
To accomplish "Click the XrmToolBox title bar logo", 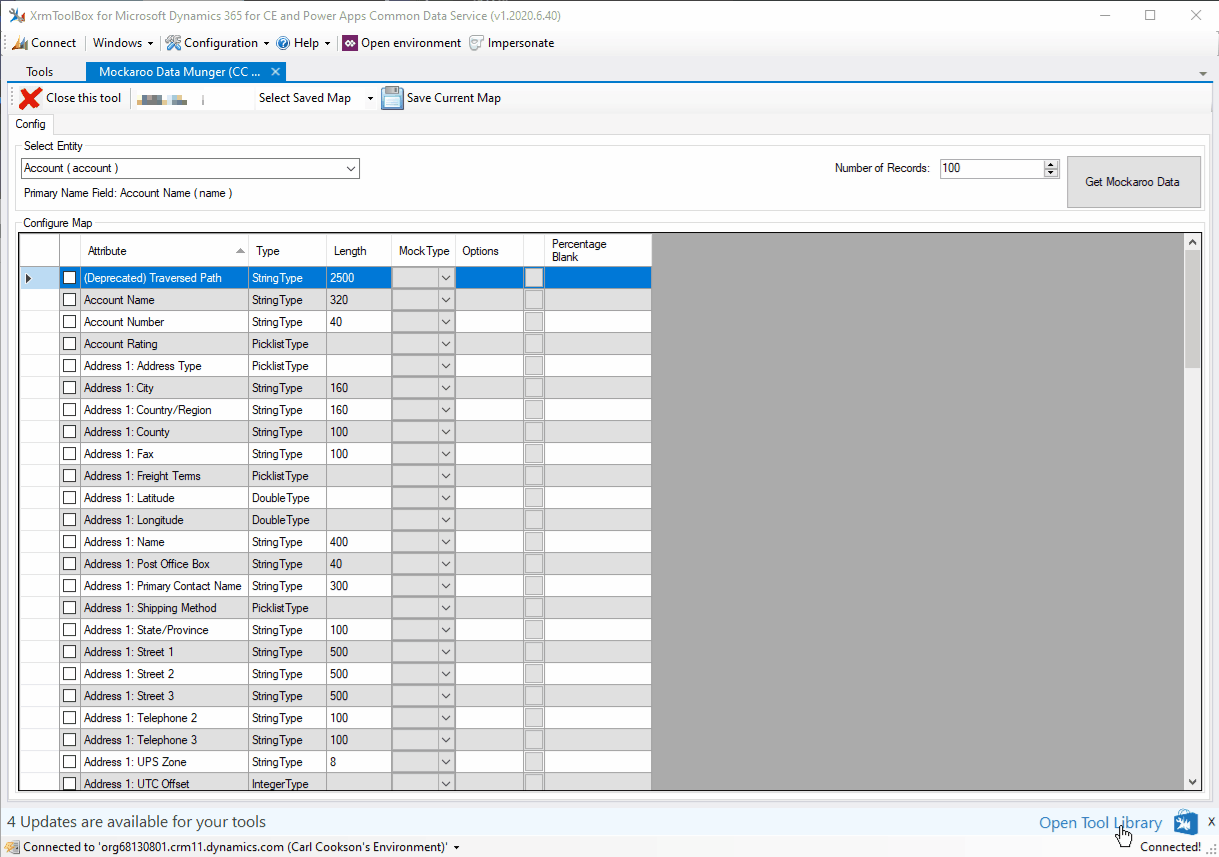I will coord(17,15).
